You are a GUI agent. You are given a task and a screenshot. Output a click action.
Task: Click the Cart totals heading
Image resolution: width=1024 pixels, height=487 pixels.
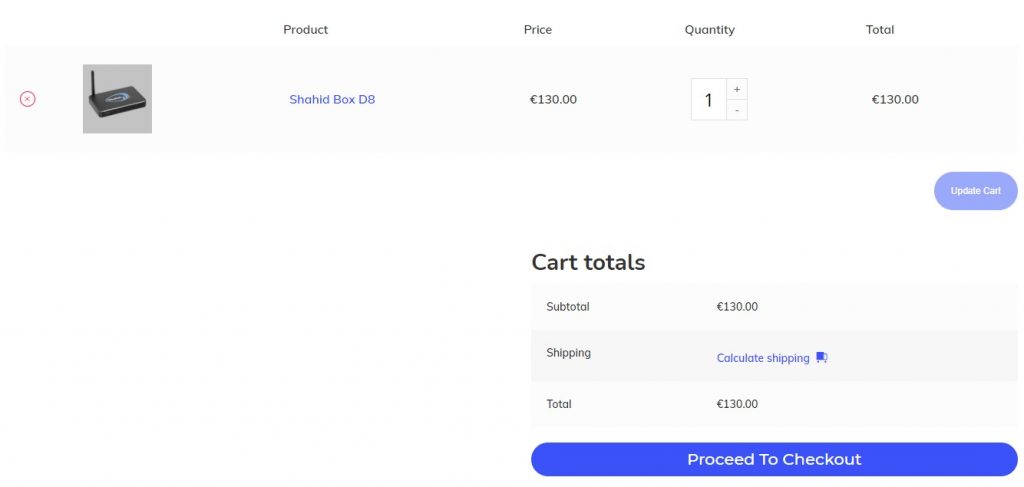click(588, 262)
